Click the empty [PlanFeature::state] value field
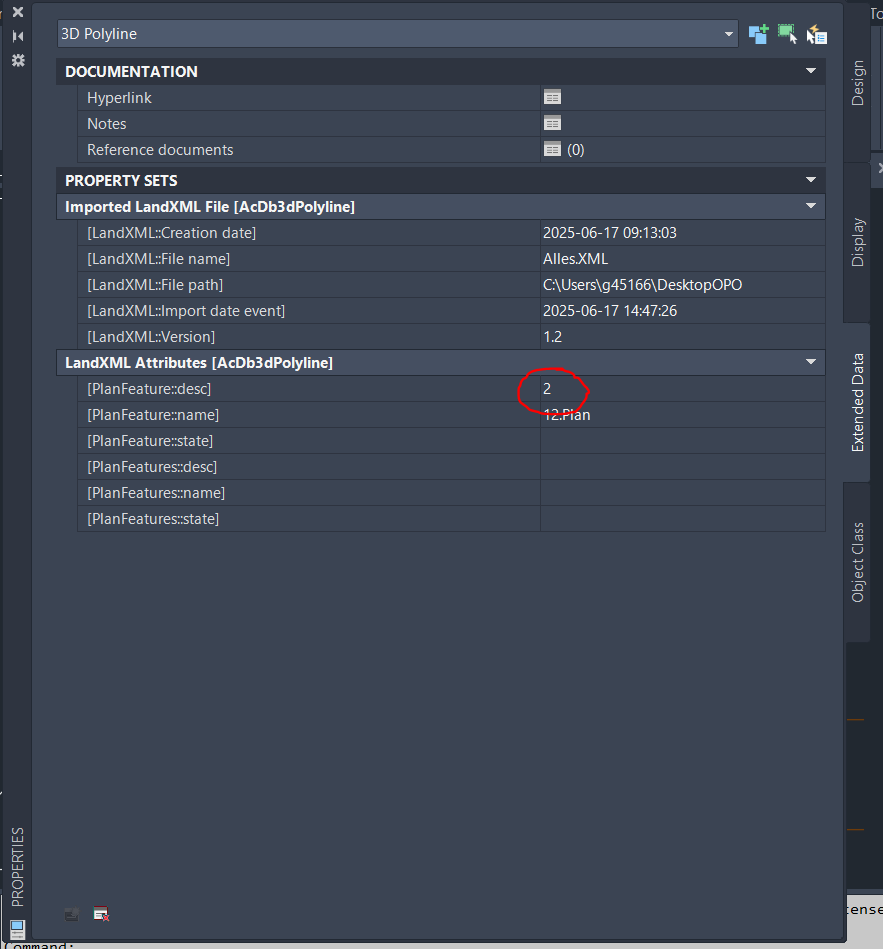The width and height of the screenshot is (883, 949). [x=683, y=441]
